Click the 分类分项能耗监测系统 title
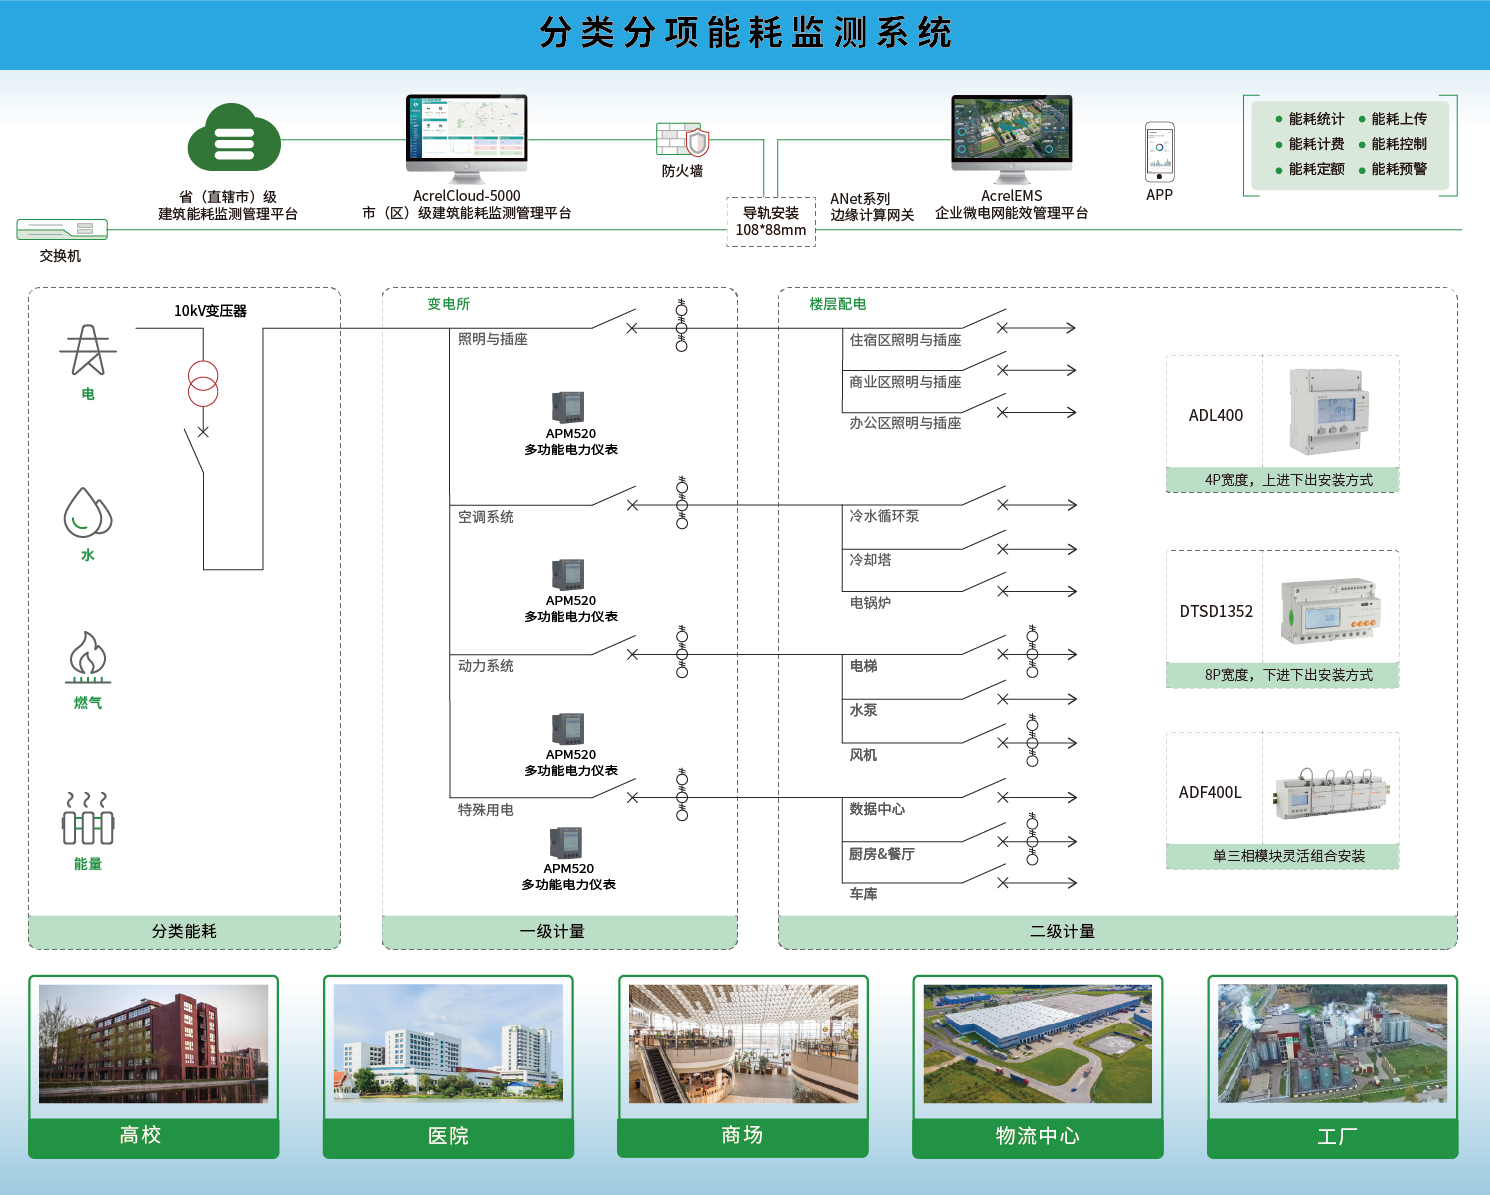The image size is (1490, 1195). click(746, 33)
